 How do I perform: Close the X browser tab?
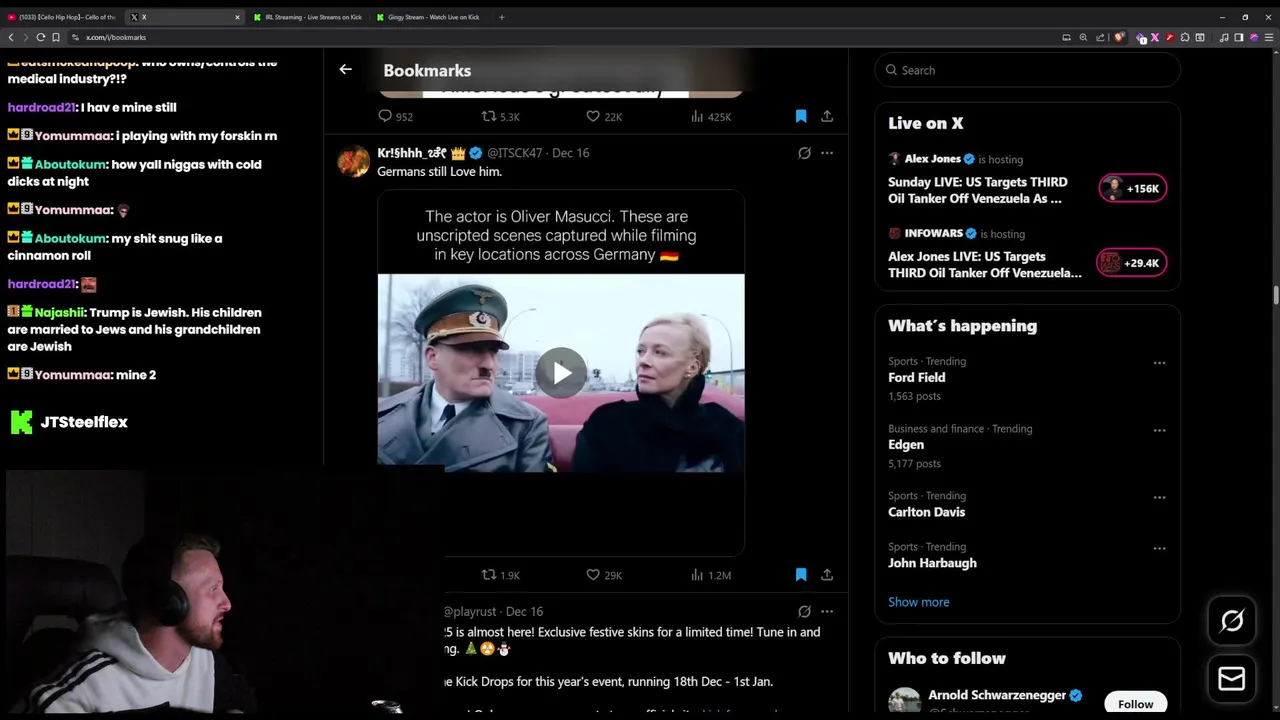[237, 17]
